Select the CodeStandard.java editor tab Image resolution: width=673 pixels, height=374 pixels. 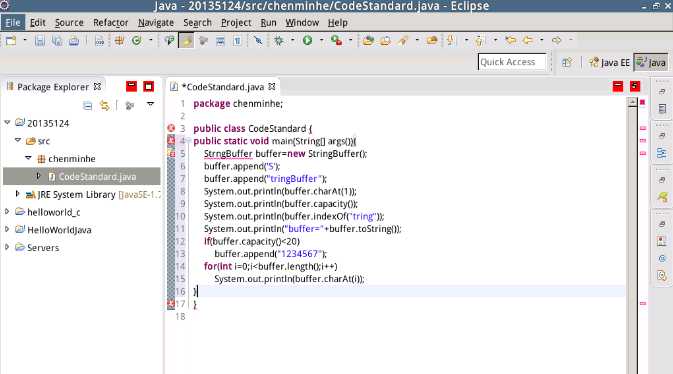223,87
